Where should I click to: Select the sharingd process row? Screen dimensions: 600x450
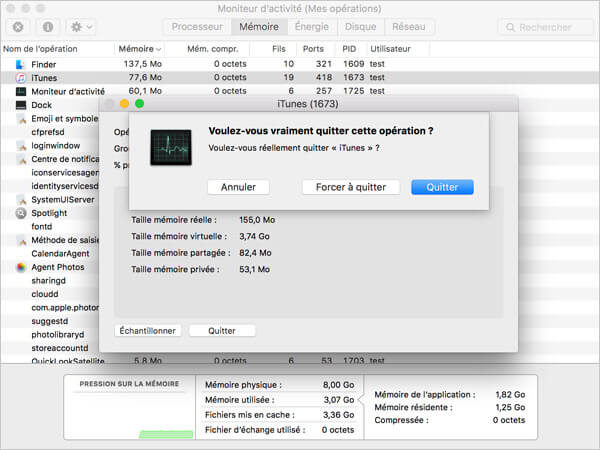(50, 280)
